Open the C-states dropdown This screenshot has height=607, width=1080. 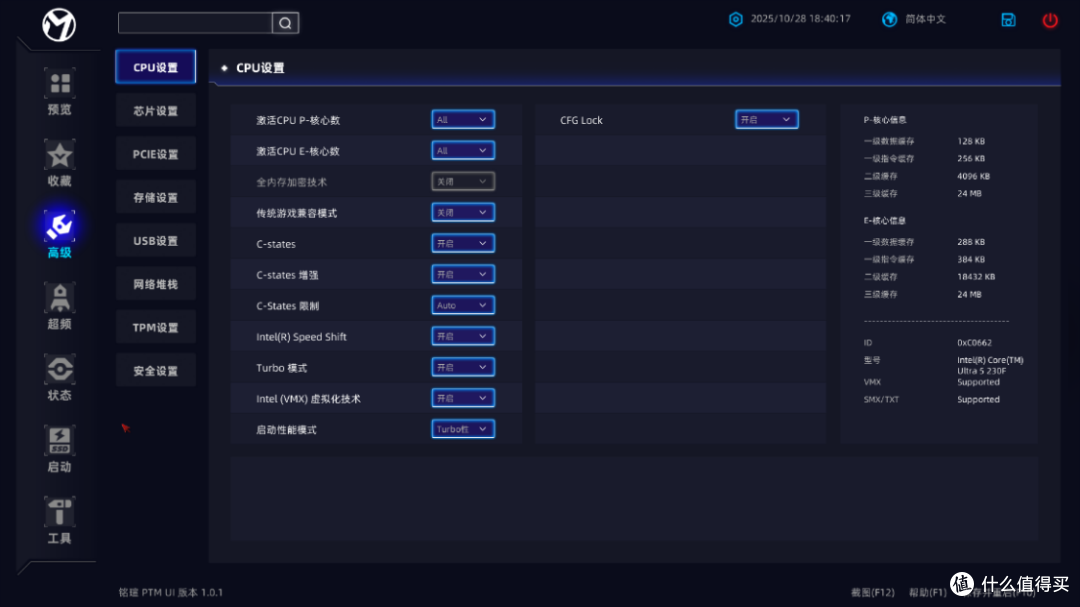463,244
